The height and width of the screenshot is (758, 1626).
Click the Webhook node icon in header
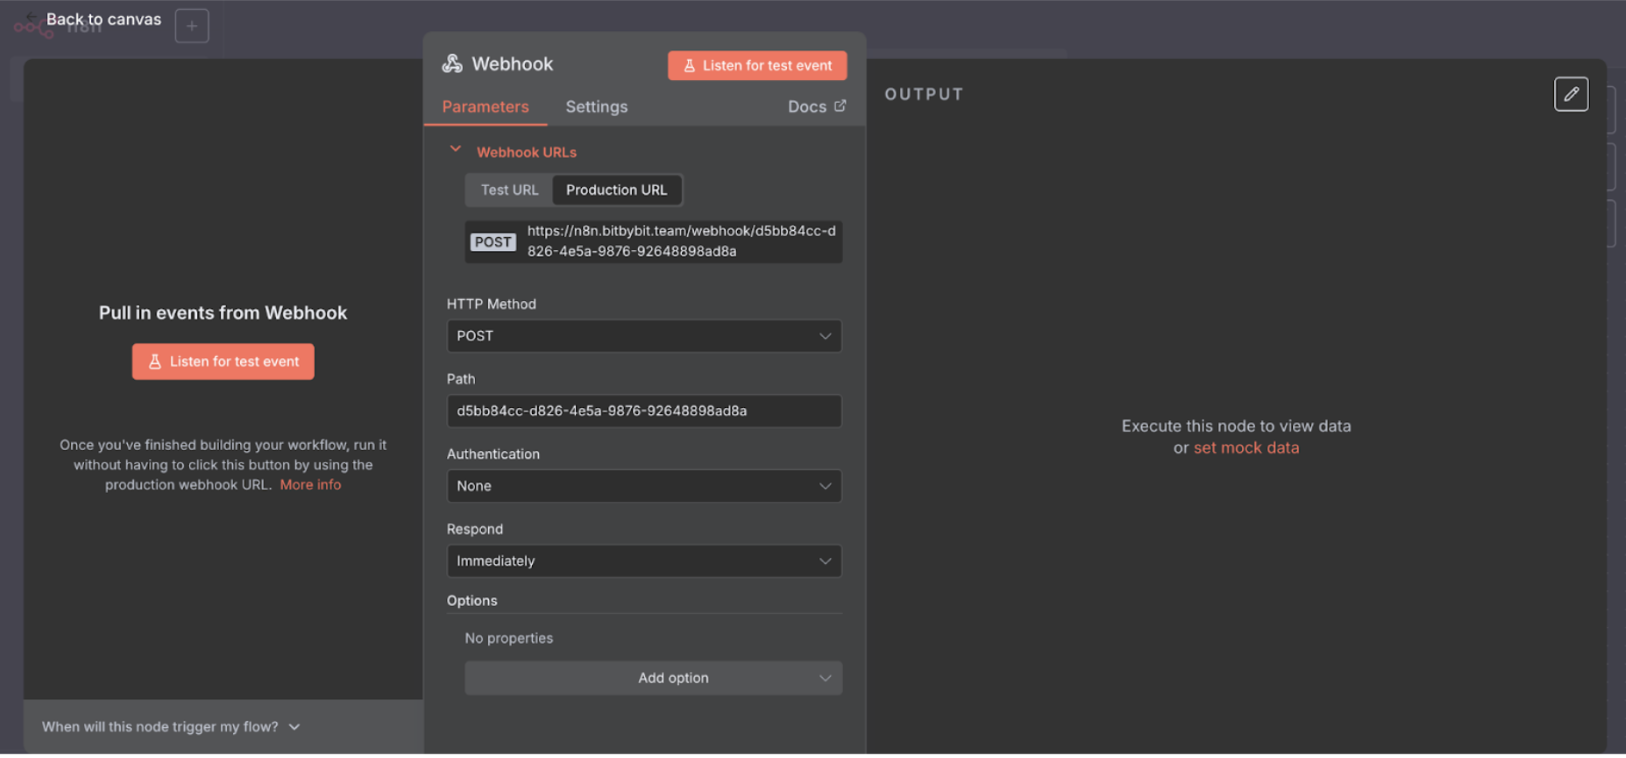point(452,64)
